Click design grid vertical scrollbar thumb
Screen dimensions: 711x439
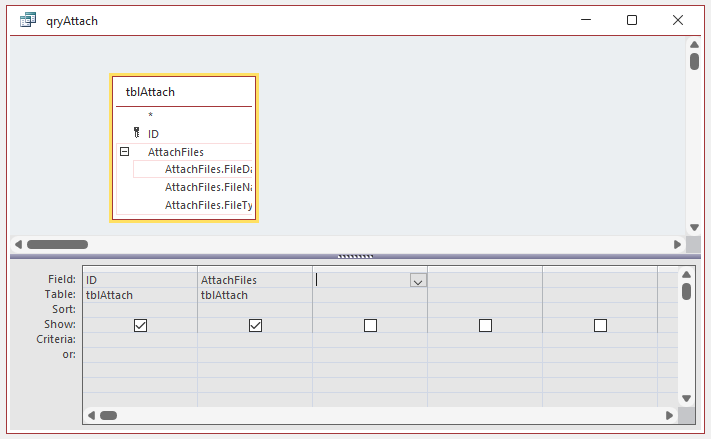(686, 292)
